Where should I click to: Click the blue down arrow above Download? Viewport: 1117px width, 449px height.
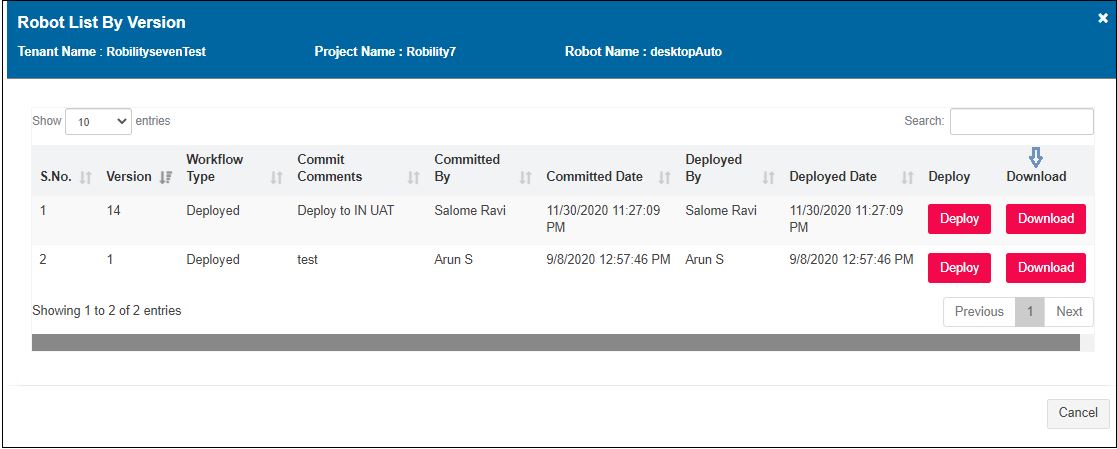tap(1036, 157)
